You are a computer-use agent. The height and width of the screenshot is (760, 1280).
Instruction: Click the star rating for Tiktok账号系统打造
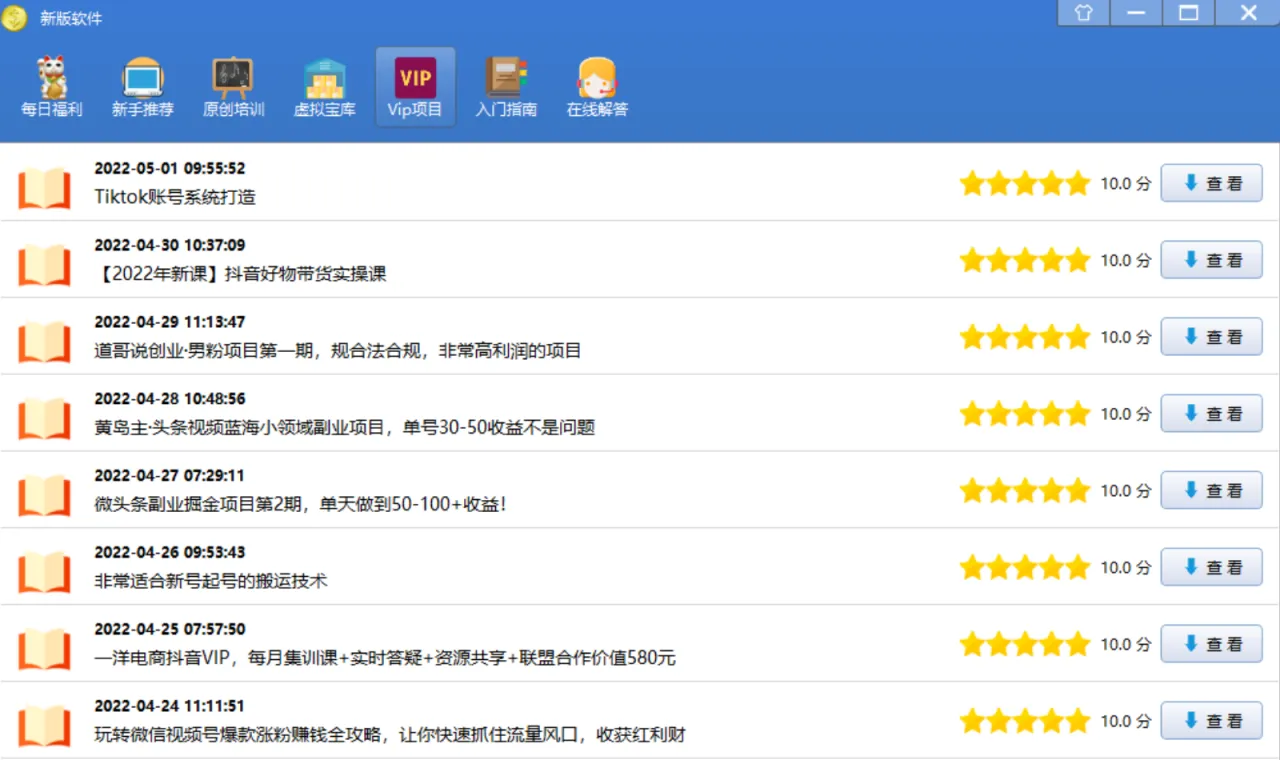click(x=1024, y=184)
